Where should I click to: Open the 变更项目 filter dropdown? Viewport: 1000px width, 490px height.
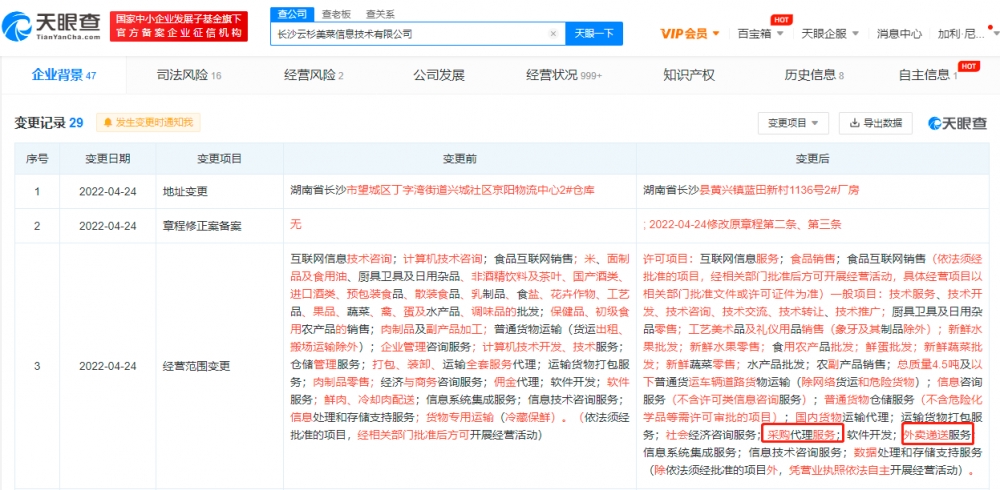point(793,122)
